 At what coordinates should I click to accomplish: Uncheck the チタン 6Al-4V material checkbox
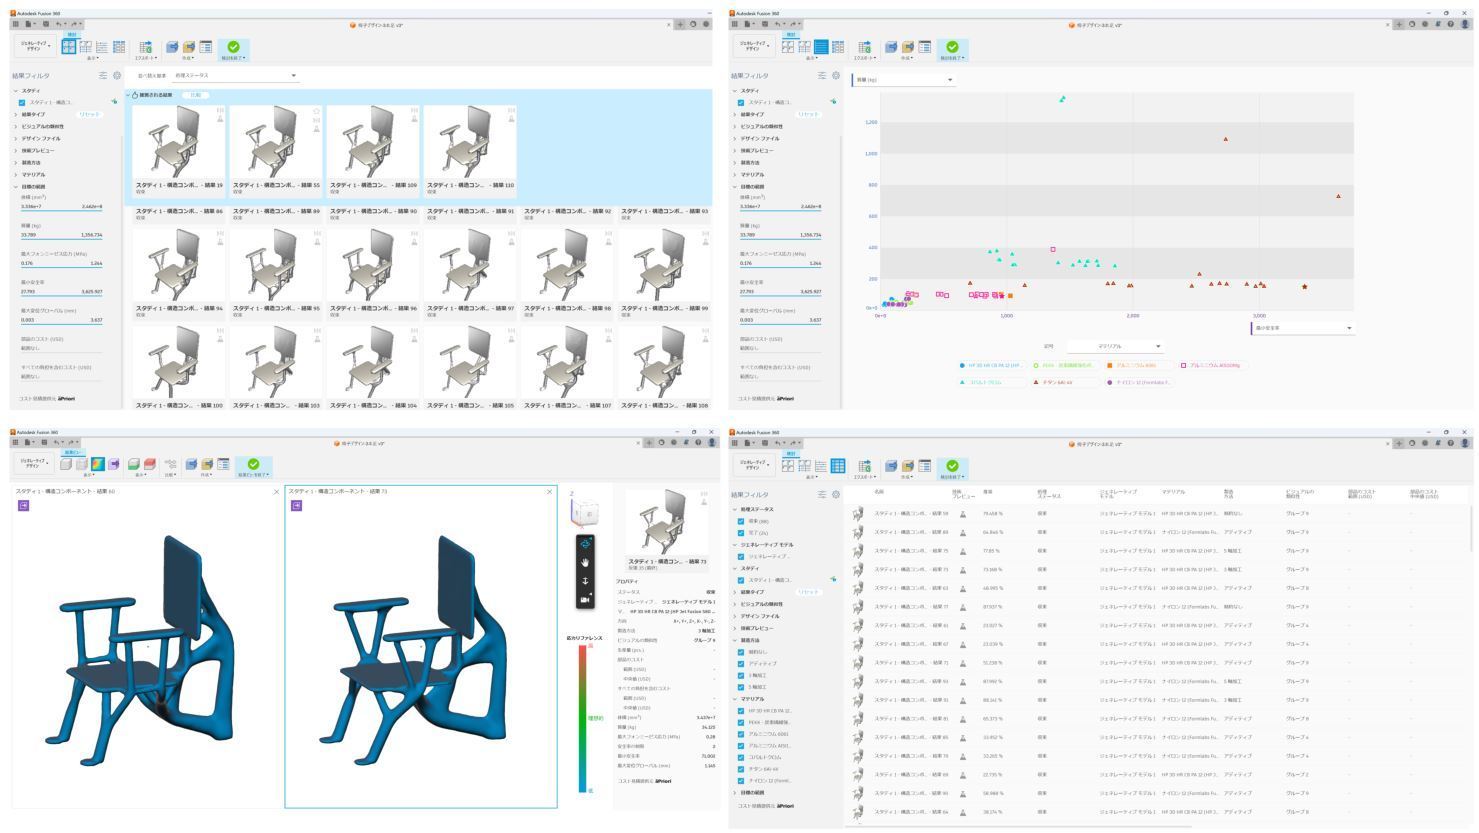(x=741, y=769)
